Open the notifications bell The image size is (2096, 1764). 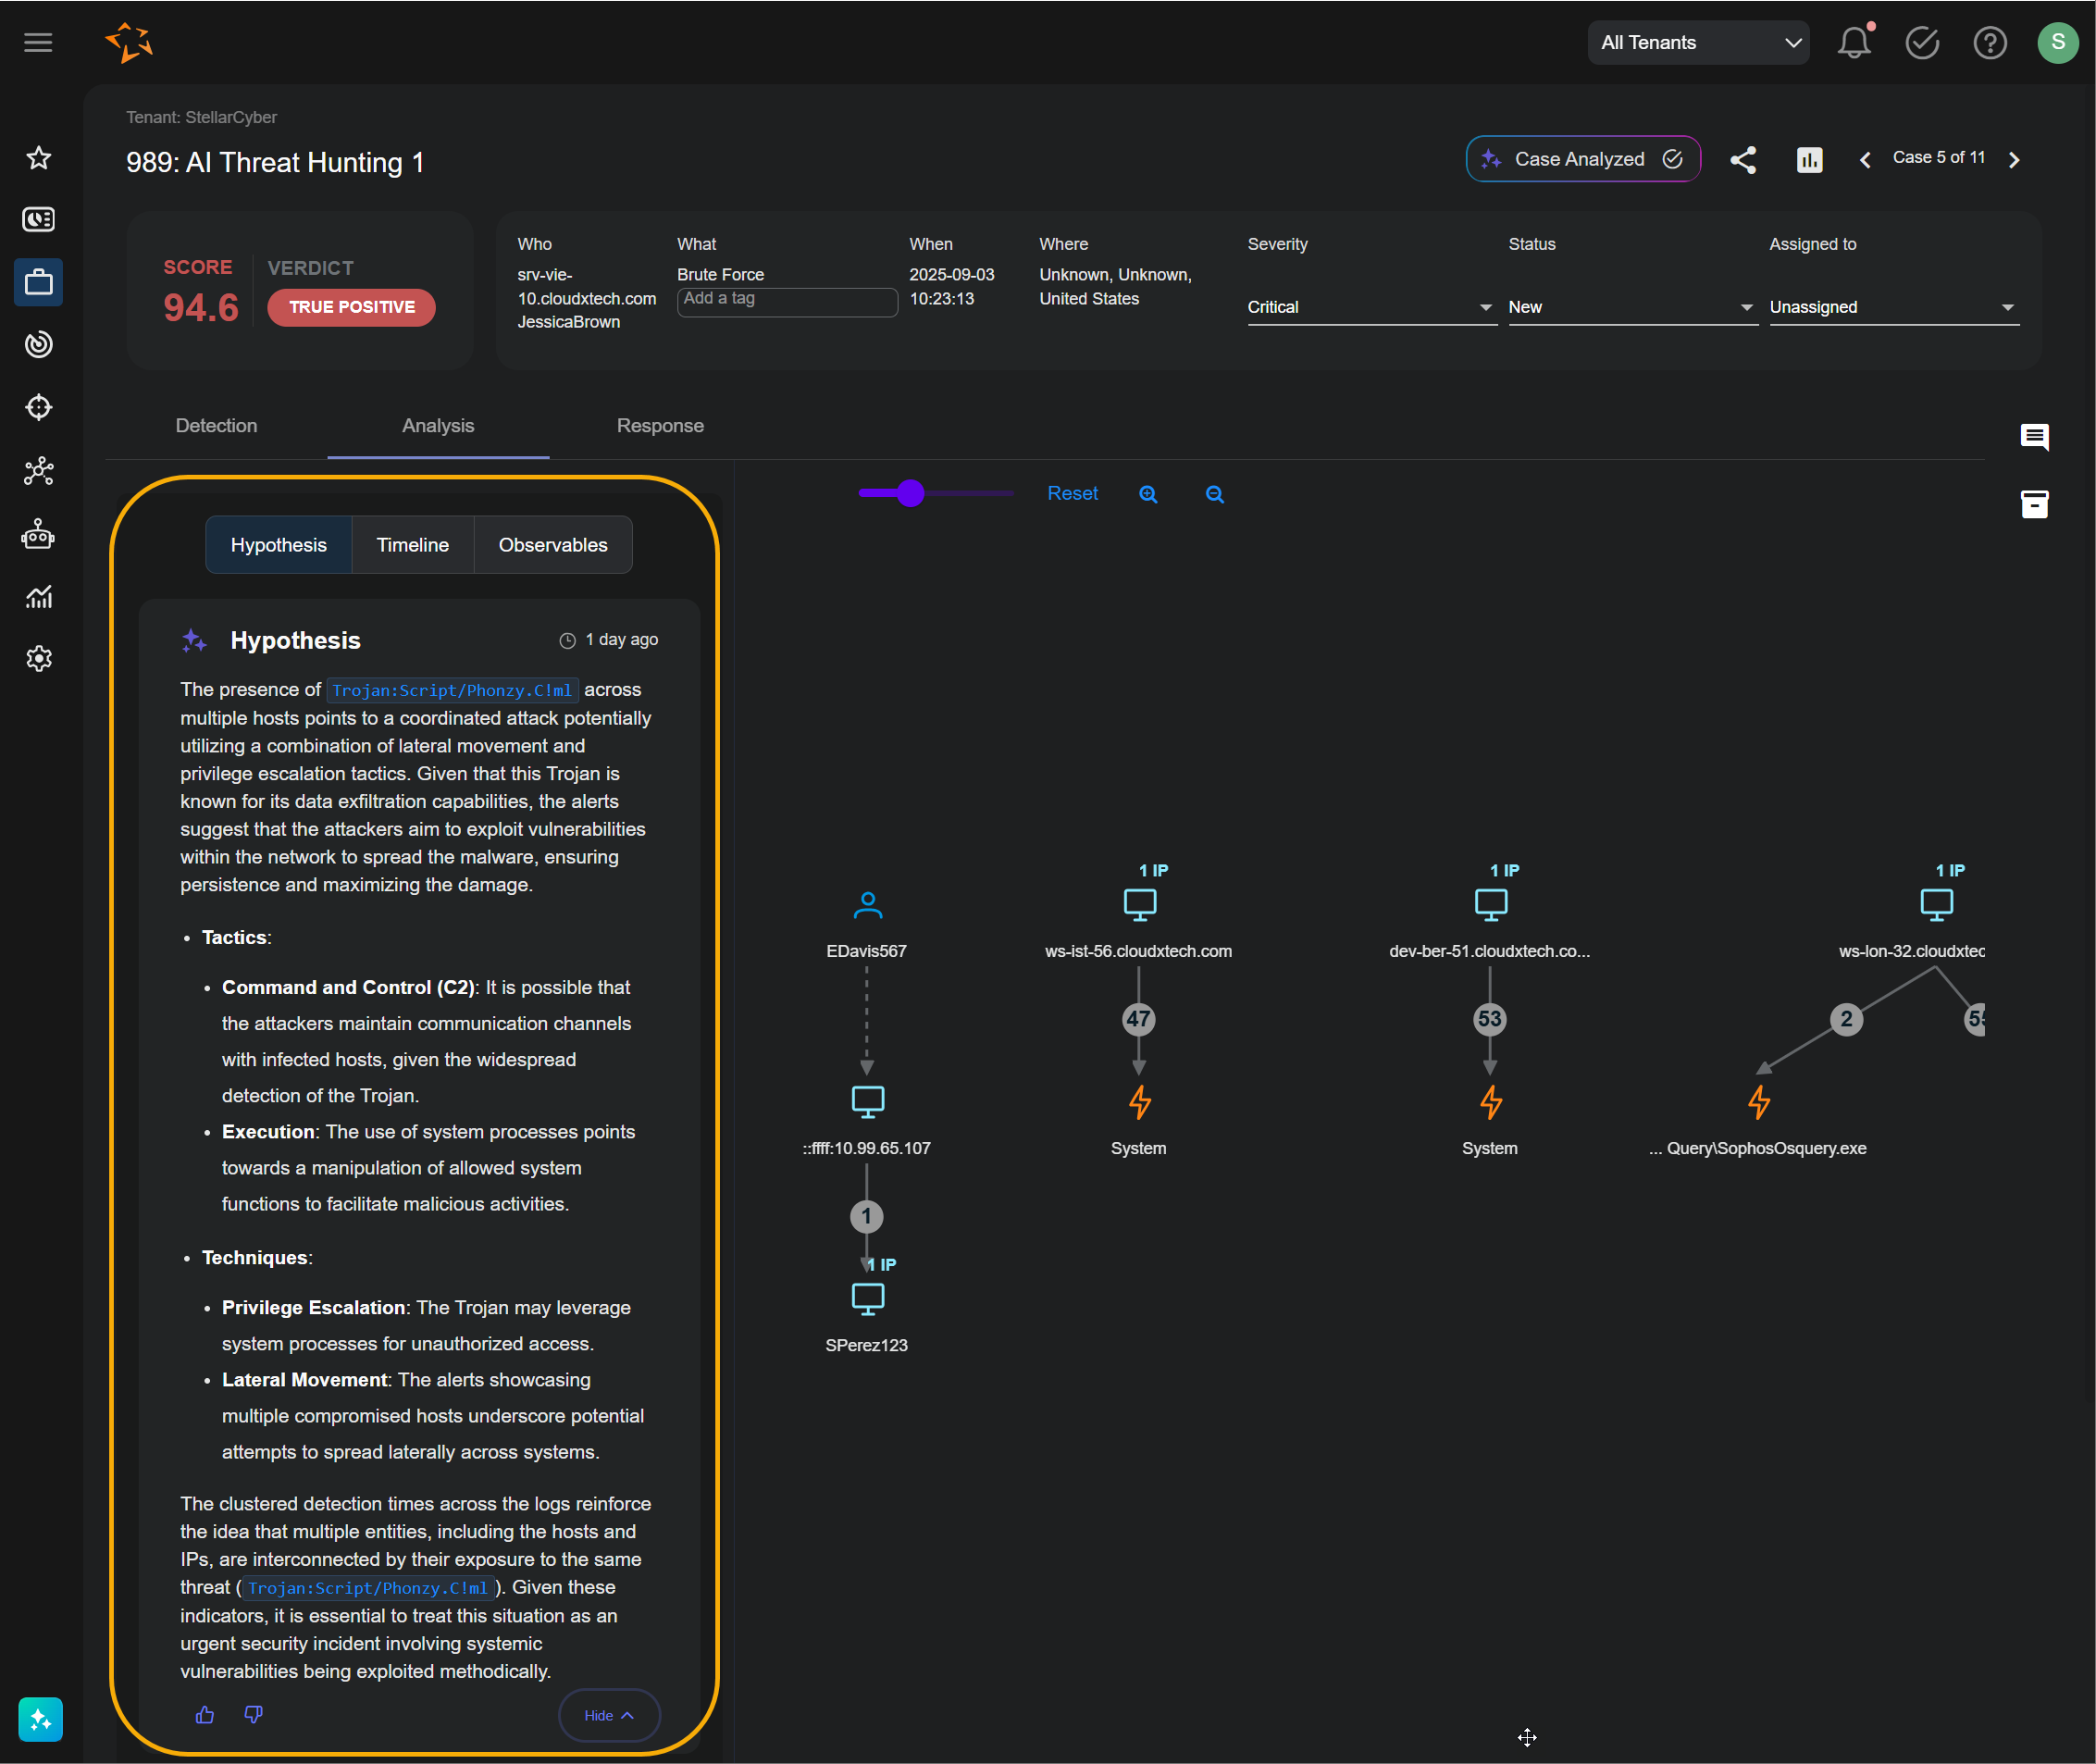[1853, 43]
